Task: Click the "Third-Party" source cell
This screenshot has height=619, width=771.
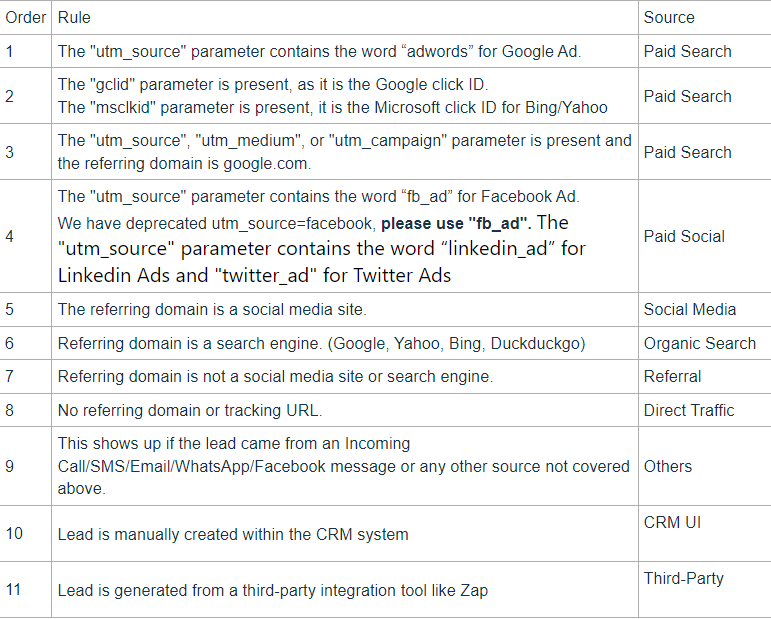Action: 684,578
